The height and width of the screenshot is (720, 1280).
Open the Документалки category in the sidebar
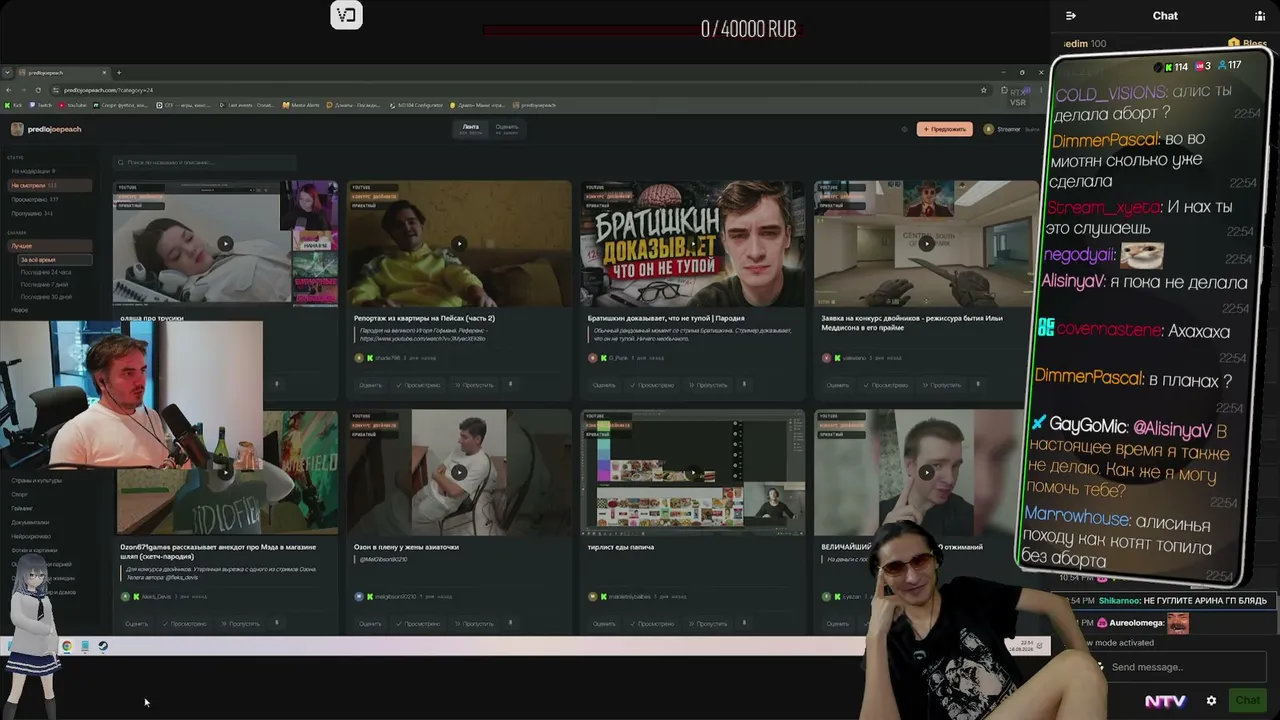point(30,522)
